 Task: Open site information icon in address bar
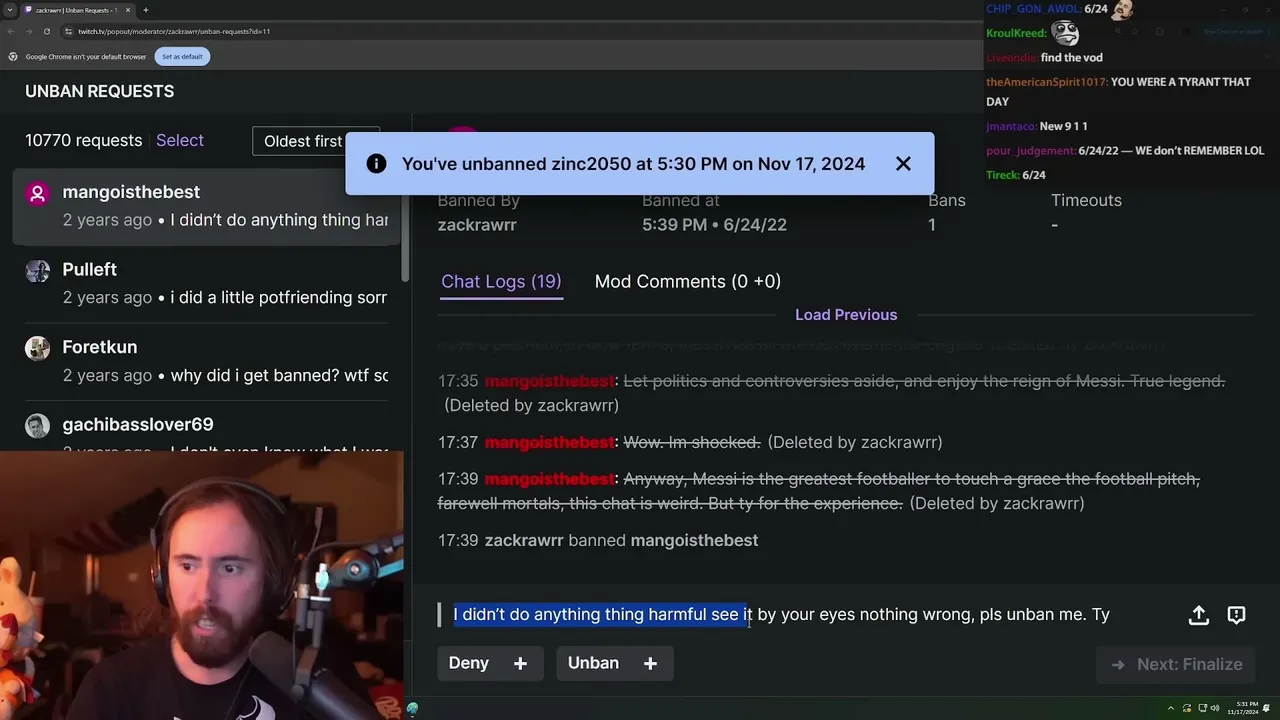tap(68, 31)
